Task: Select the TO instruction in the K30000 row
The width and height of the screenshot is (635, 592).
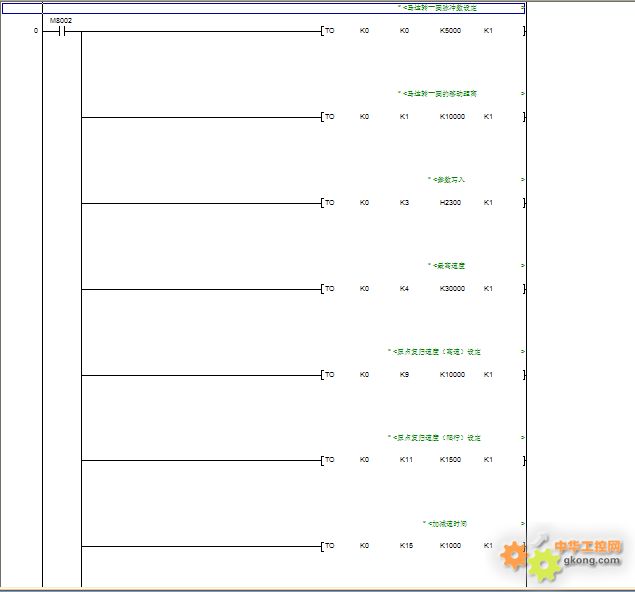Action: [330, 289]
